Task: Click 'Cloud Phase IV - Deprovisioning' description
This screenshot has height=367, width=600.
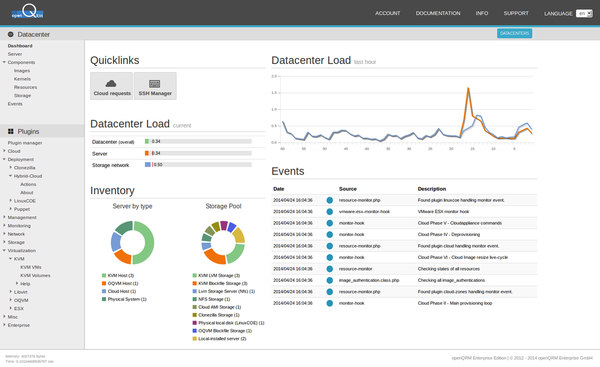Action: tap(448, 235)
